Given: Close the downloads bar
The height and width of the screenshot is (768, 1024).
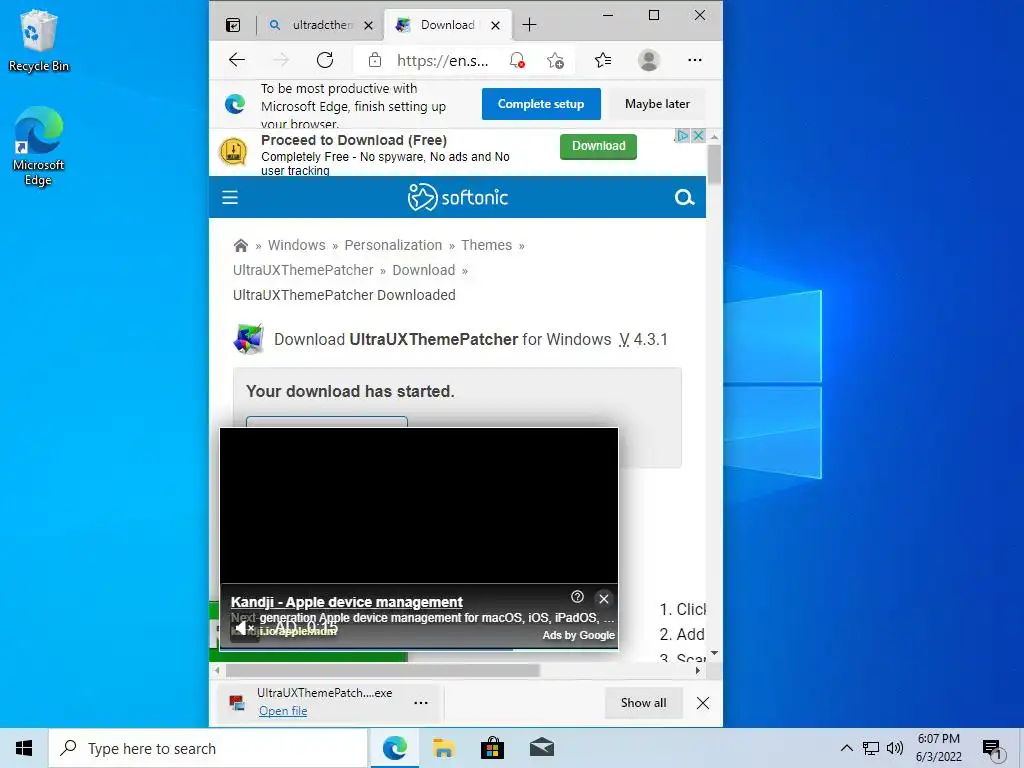Looking at the screenshot, I should pos(703,703).
